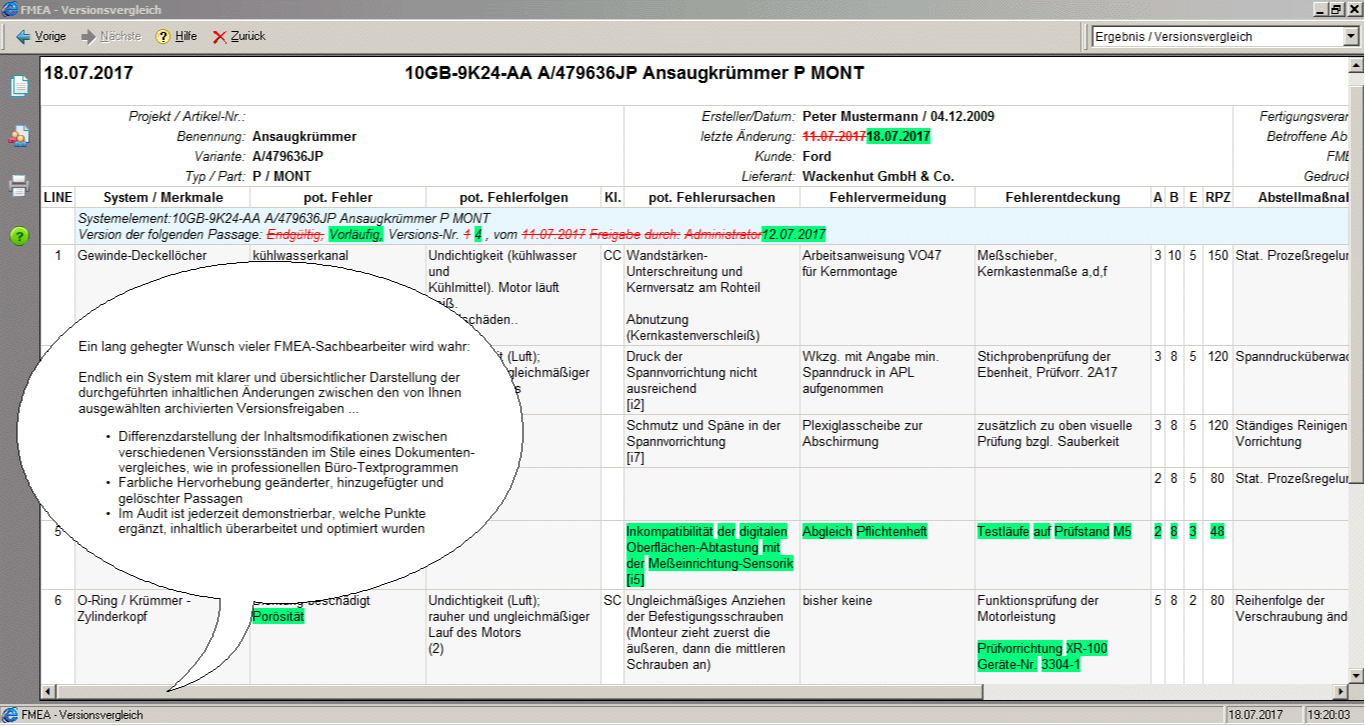Click the FMEA window title icon
The height and width of the screenshot is (726, 1365).
point(9,9)
